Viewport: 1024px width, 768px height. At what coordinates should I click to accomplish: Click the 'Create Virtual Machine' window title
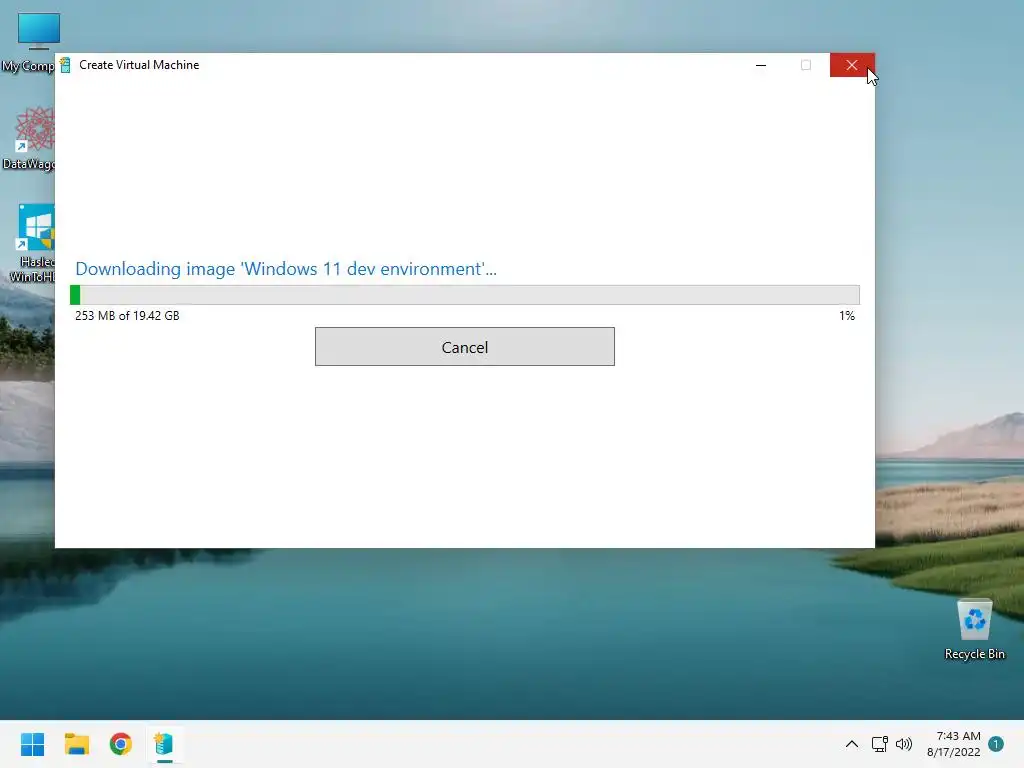(139, 65)
